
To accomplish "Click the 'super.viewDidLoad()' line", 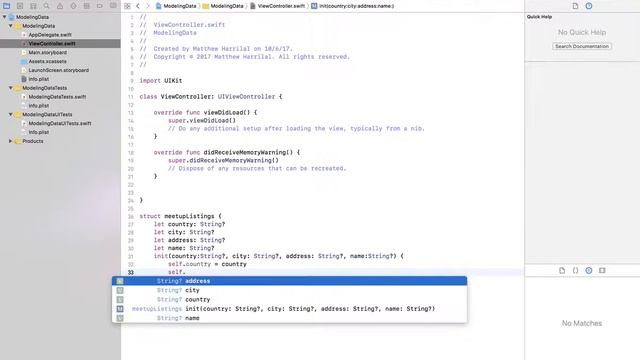I will pyautogui.click(x=202, y=120).
